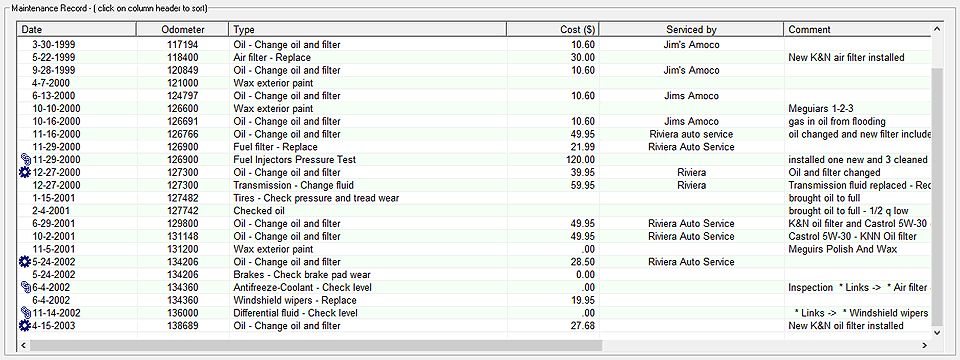Click 'Brakes - Check brake pad wear'
The image size is (960, 360).
coord(302,275)
